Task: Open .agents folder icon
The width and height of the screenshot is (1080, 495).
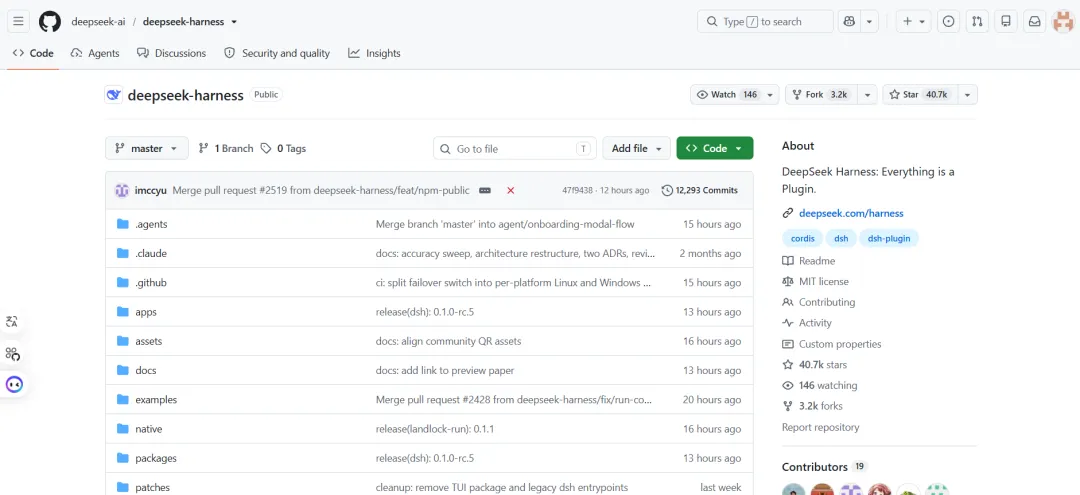Action: click(123, 224)
